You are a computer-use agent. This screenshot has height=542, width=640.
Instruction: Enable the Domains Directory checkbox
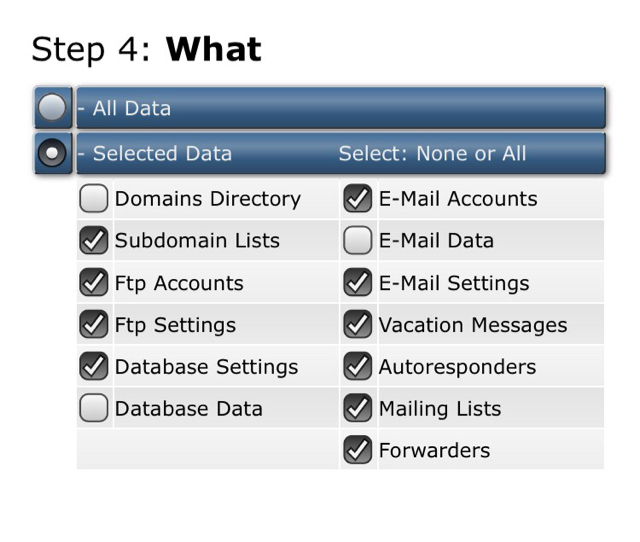(x=94, y=198)
